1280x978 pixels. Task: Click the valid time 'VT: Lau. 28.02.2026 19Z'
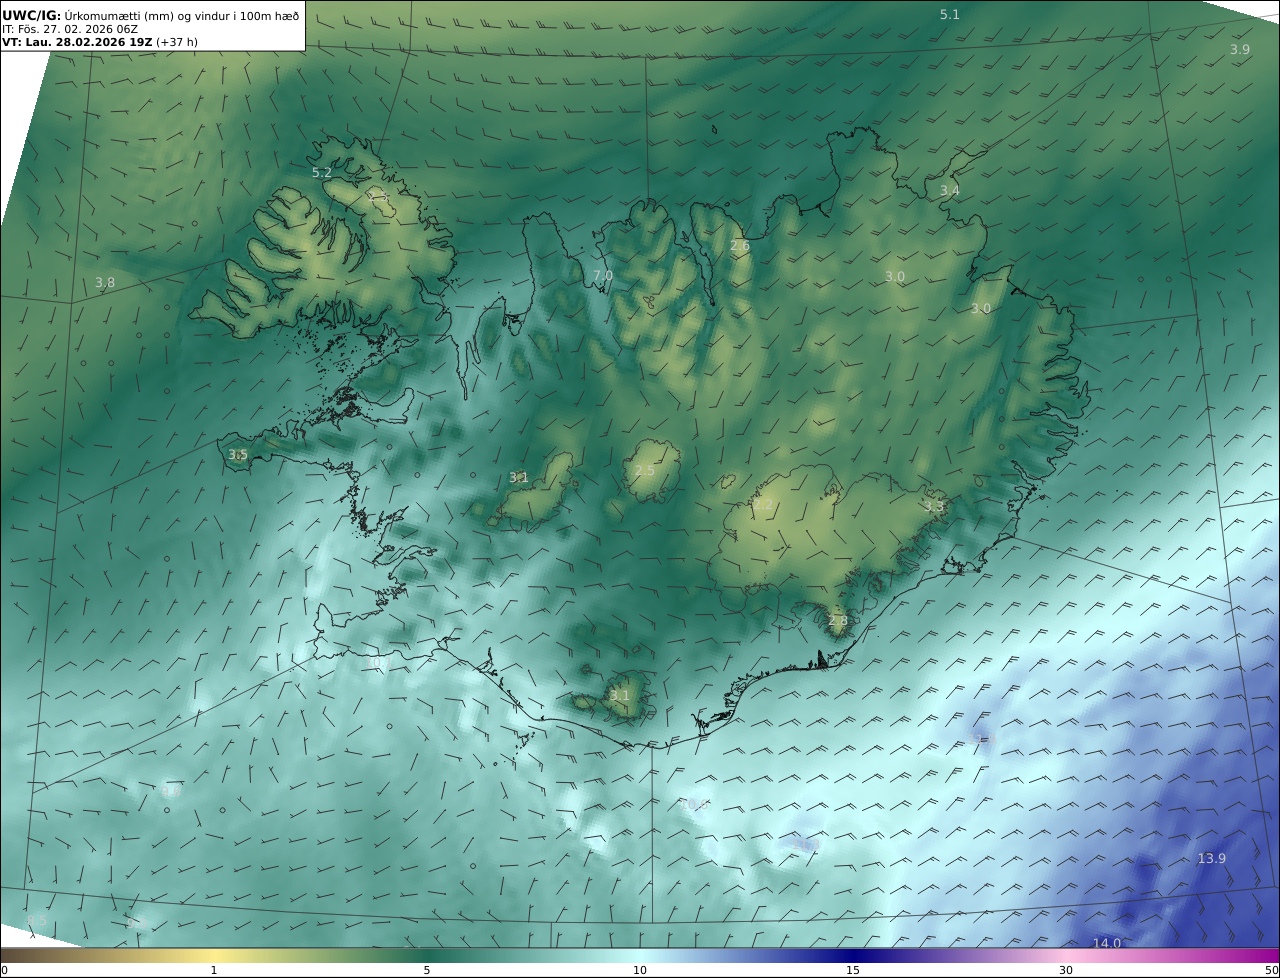click(x=78, y=42)
